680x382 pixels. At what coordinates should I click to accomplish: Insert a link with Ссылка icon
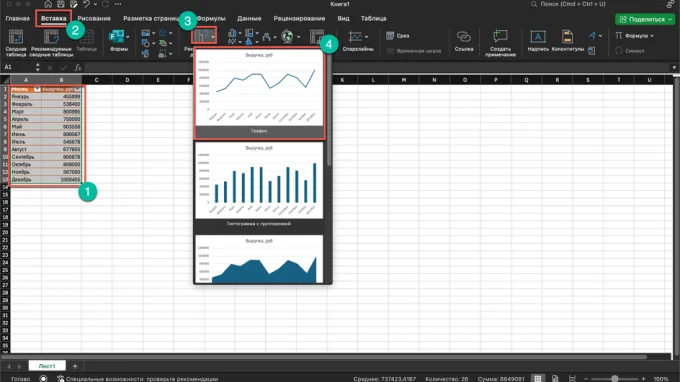click(464, 40)
